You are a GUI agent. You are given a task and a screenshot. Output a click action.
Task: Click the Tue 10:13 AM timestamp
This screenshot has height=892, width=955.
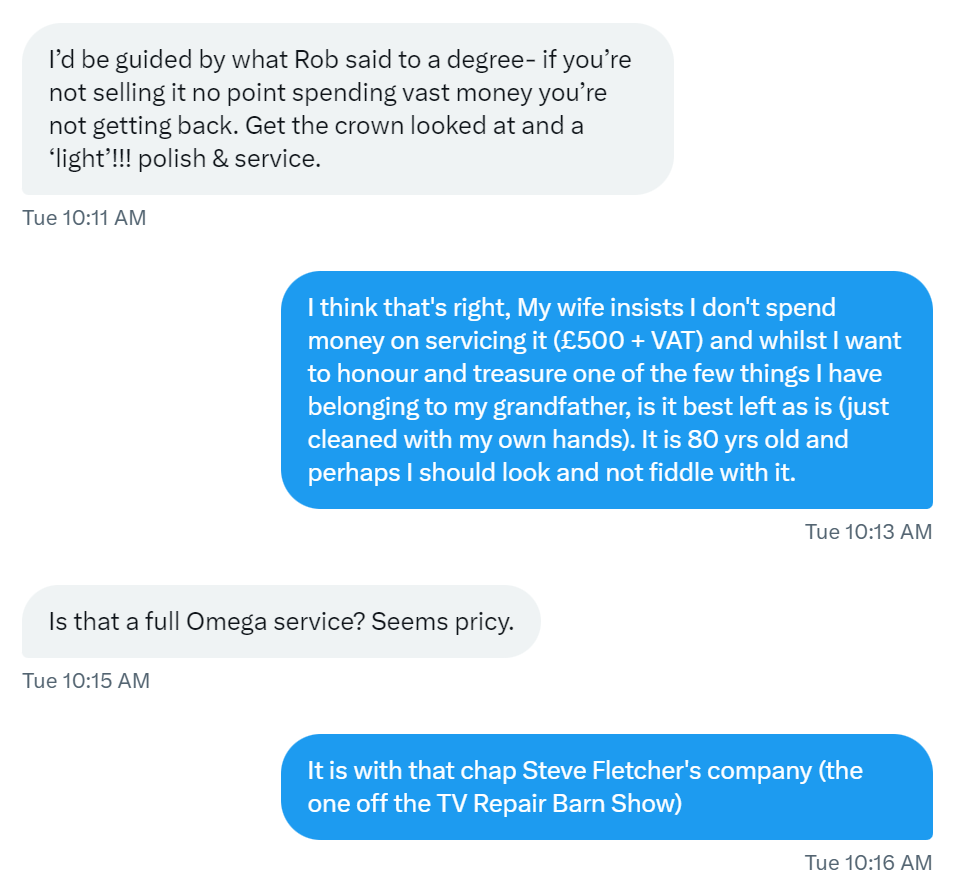[868, 531]
